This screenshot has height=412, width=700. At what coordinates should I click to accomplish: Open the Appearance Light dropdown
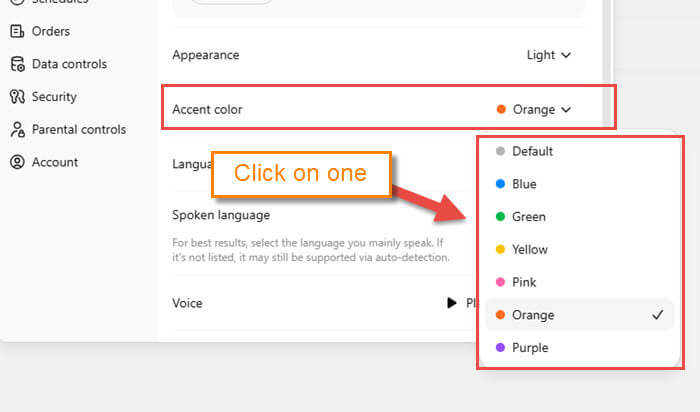[x=548, y=55]
